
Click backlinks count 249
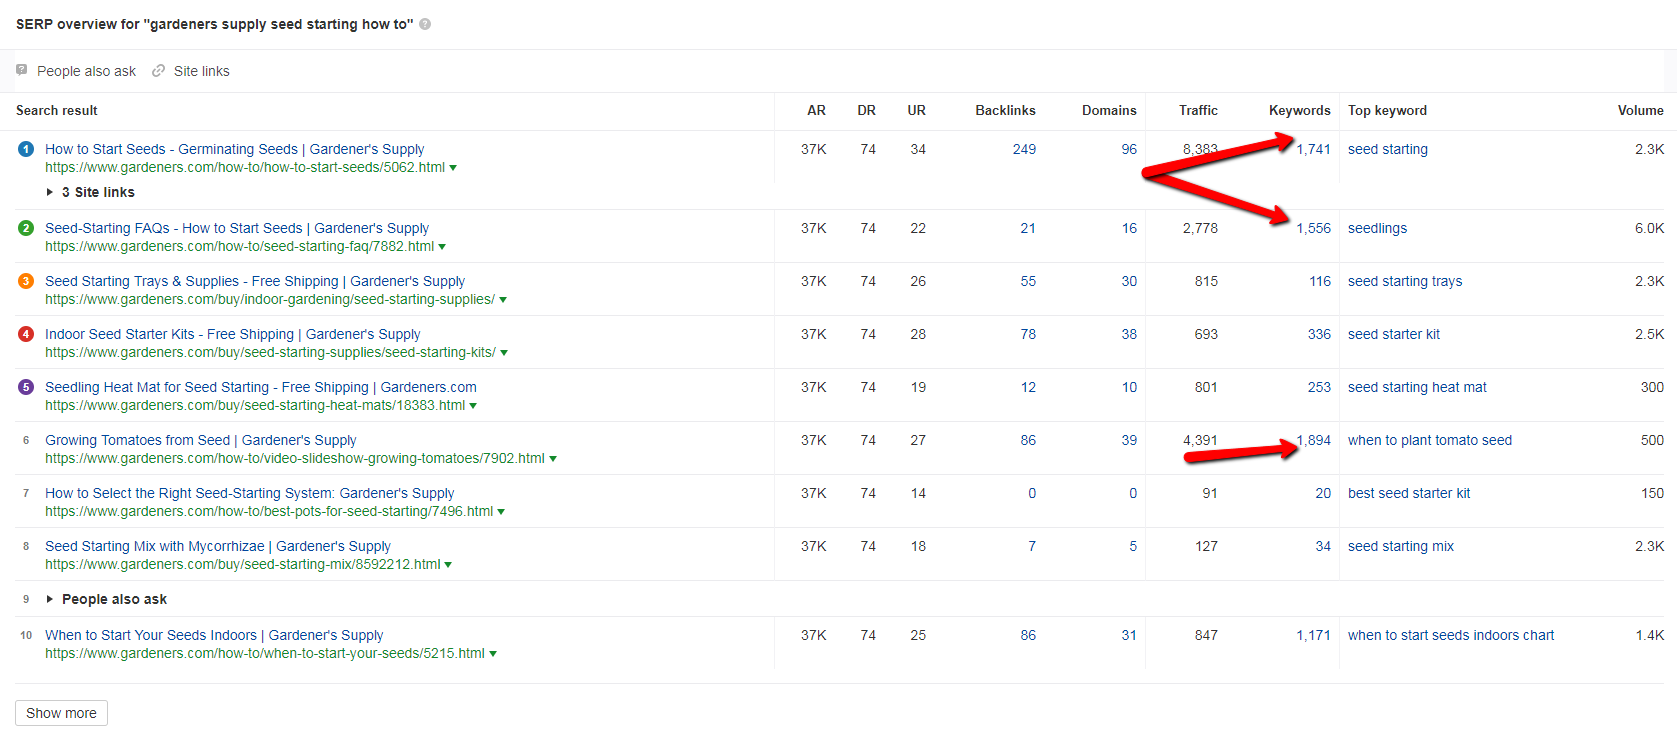pos(1024,149)
